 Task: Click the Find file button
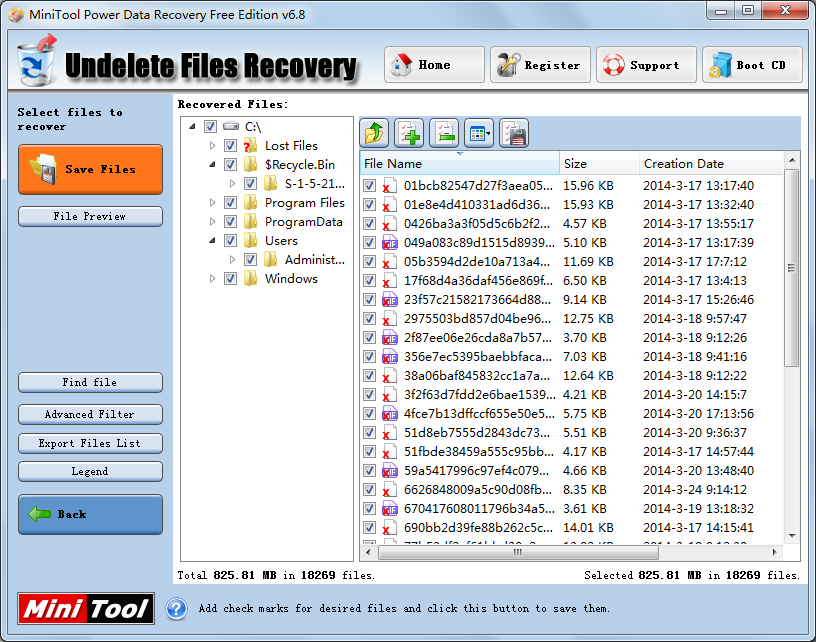91,382
